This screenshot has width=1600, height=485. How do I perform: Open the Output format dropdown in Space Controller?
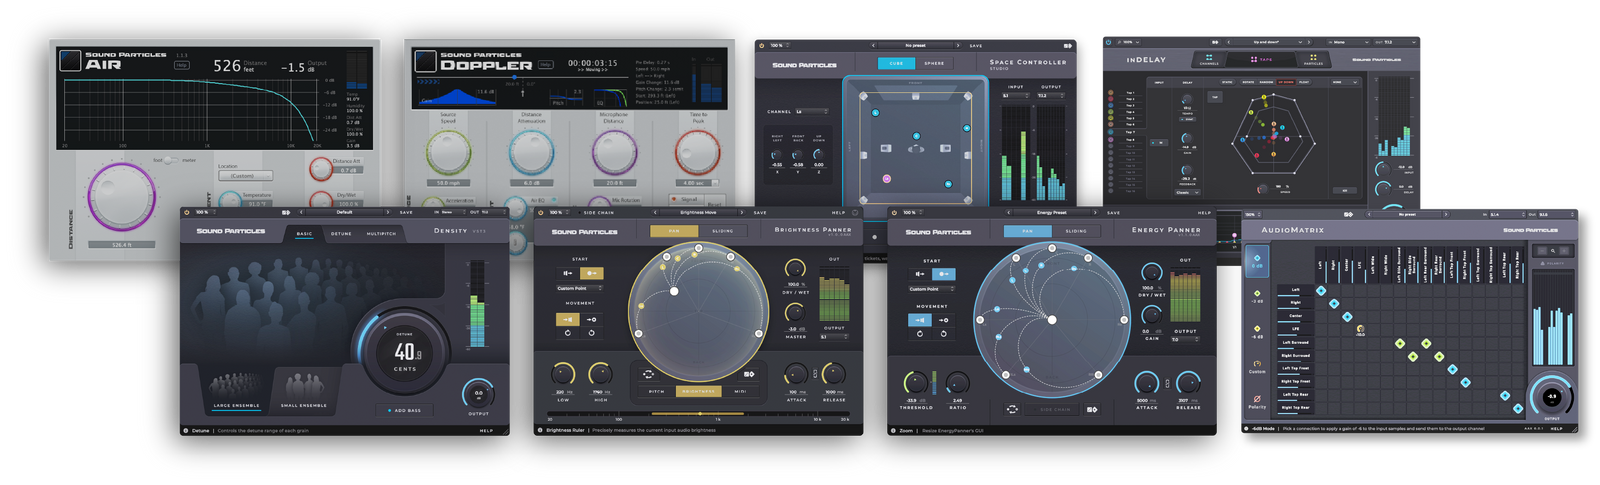click(x=1050, y=96)
